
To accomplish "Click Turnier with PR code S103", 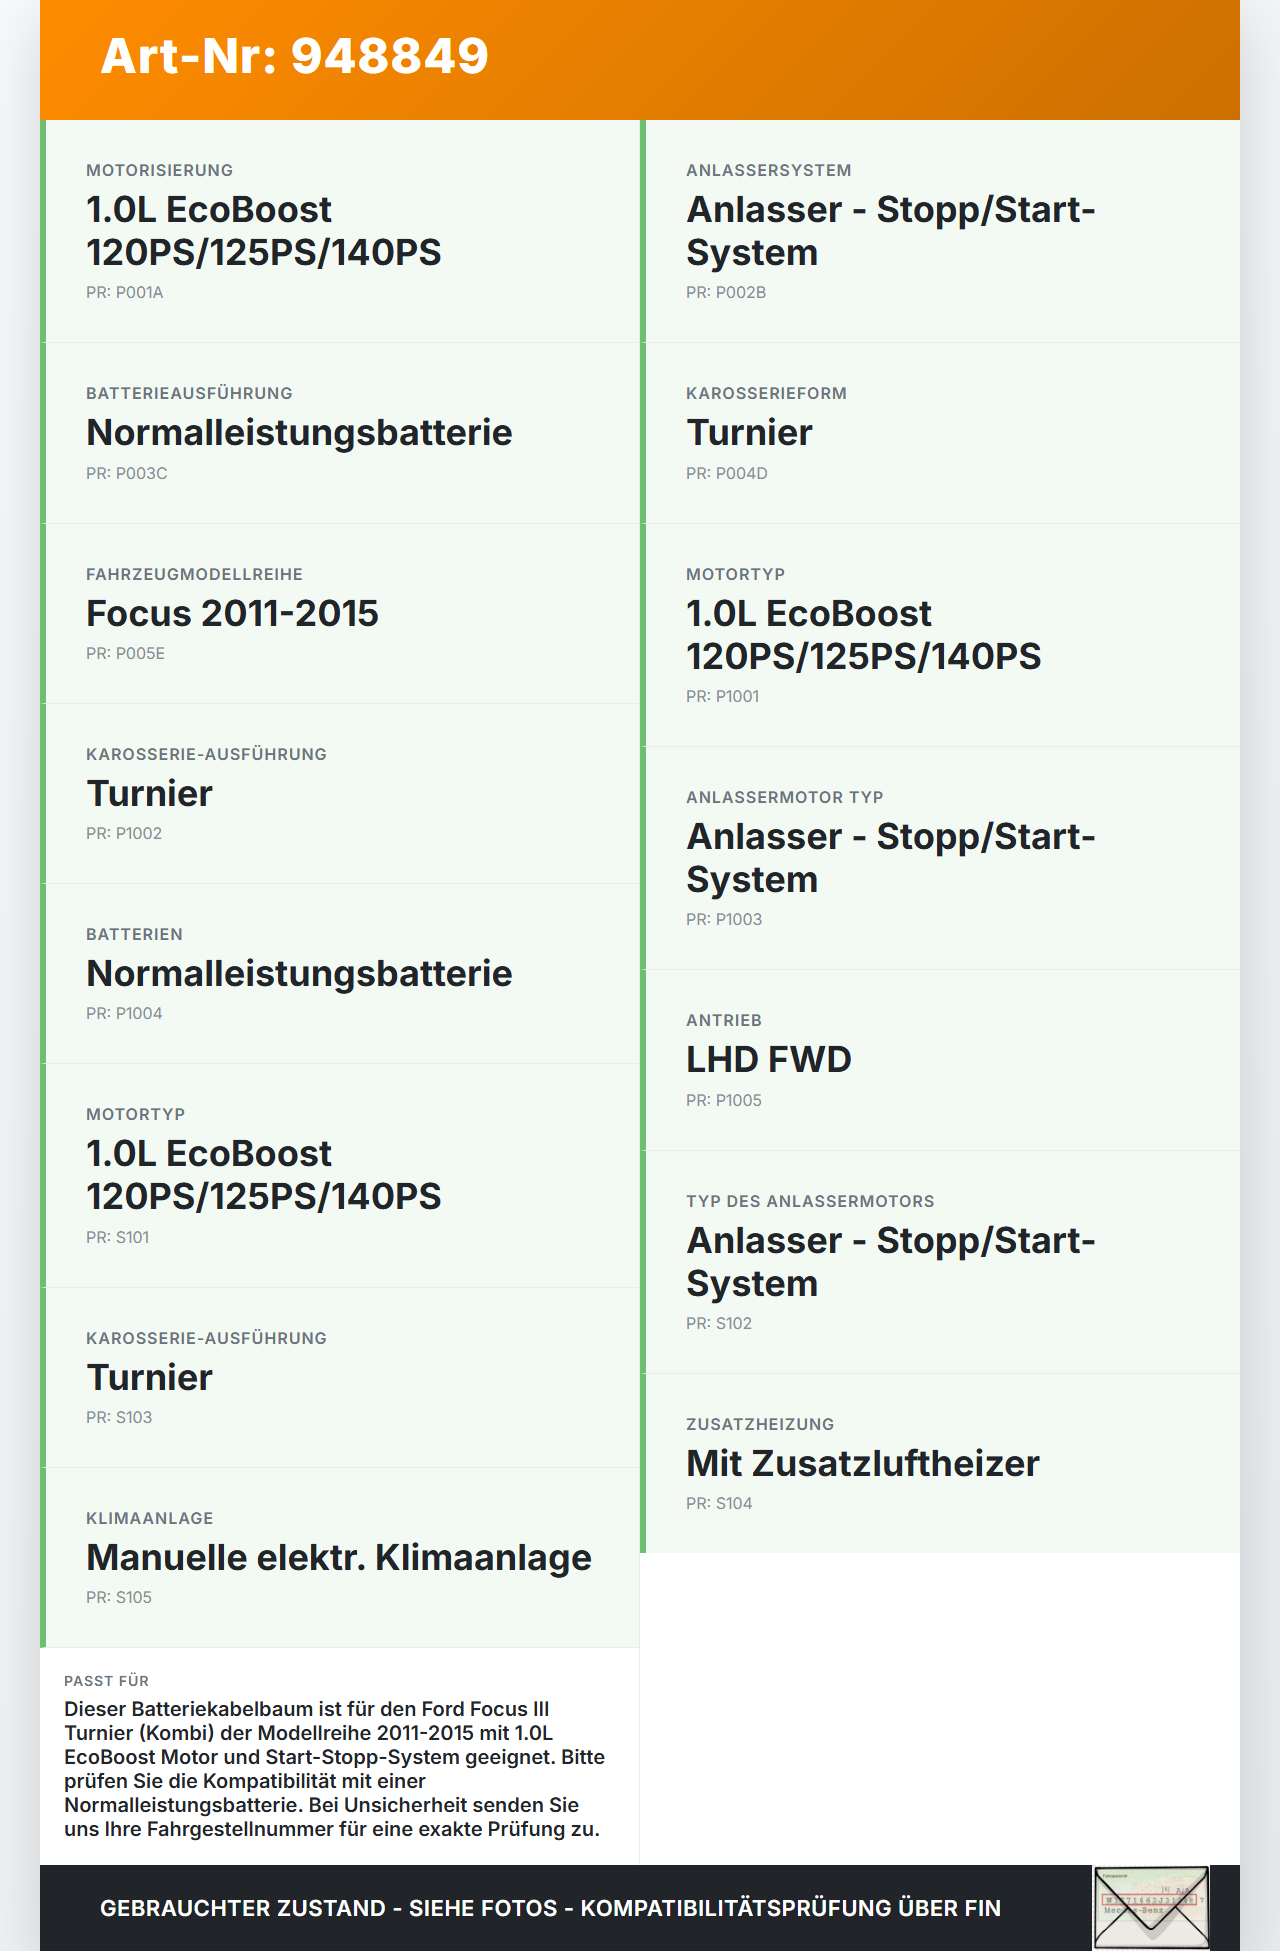I will click(149, 1377).
